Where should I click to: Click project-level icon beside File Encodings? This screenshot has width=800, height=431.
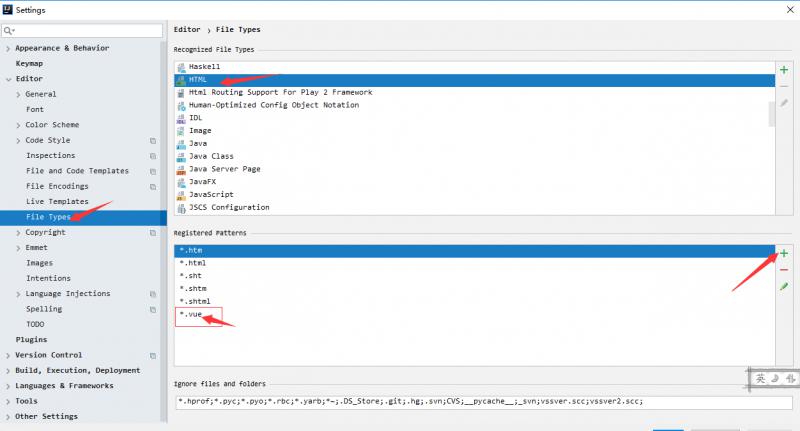tap(153, 187)
